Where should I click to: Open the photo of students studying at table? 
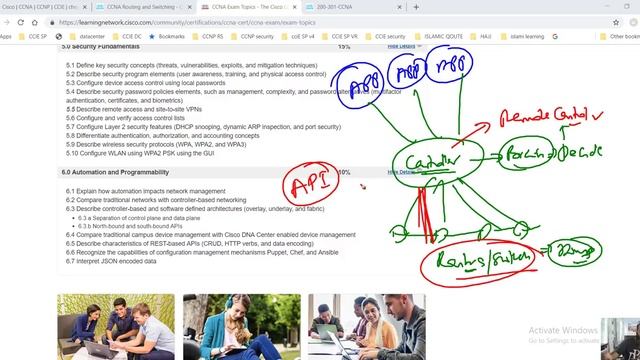coord(367,327)
